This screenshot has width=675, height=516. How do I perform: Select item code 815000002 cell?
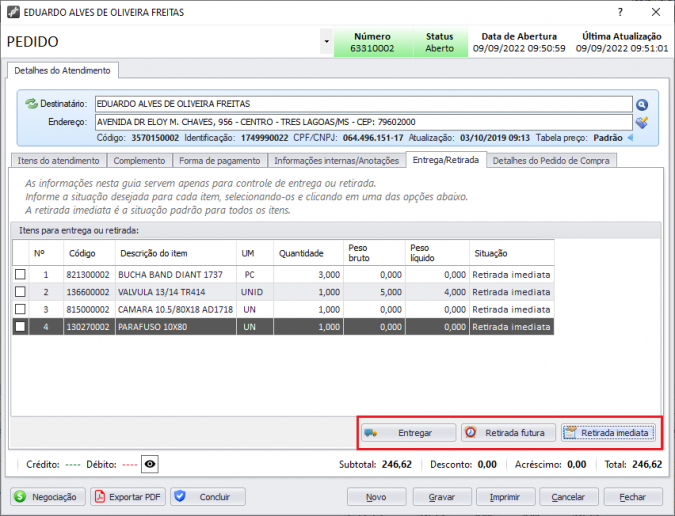pyautogui.click(x=88, y=309)
